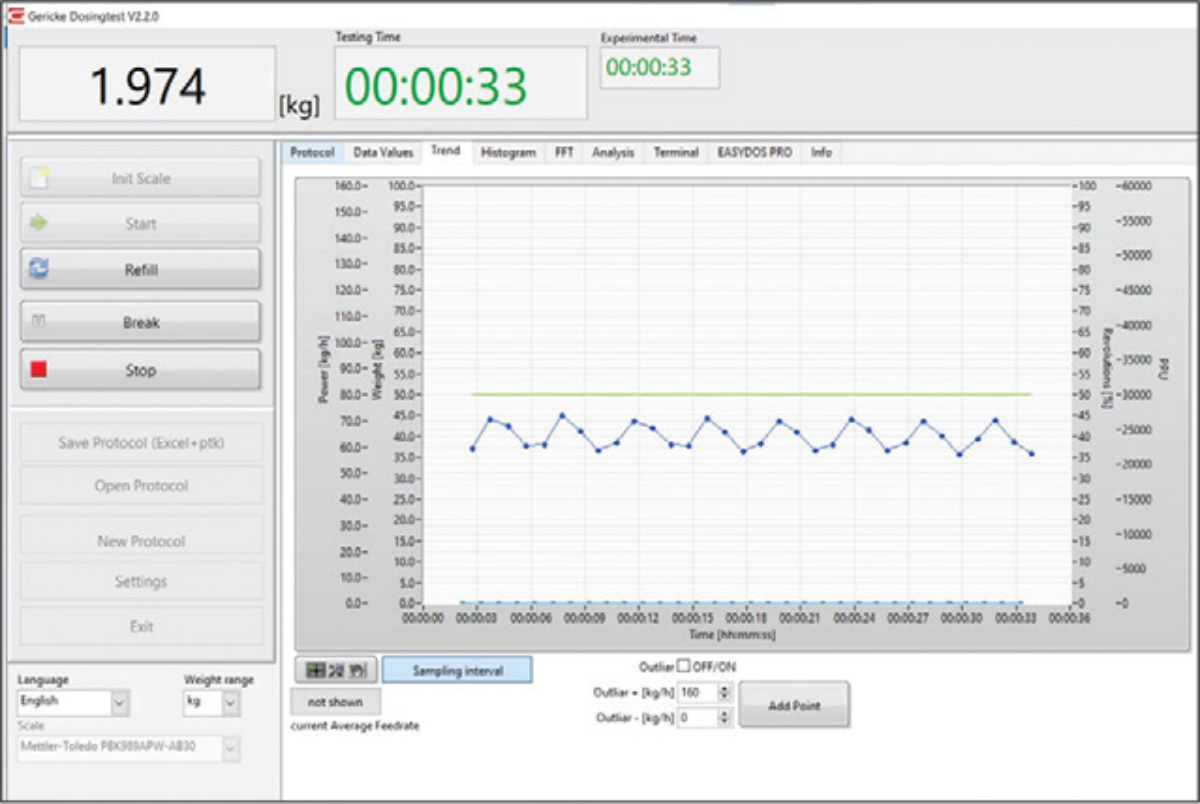Click the Save Protocol (Excel+ptk) button

(141, 443)
